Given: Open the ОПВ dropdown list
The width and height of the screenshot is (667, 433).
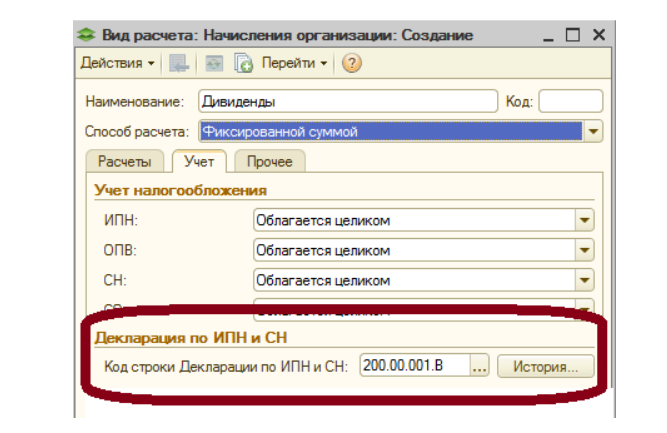Looking at the screenshot, I should click(x=584, y=250).
